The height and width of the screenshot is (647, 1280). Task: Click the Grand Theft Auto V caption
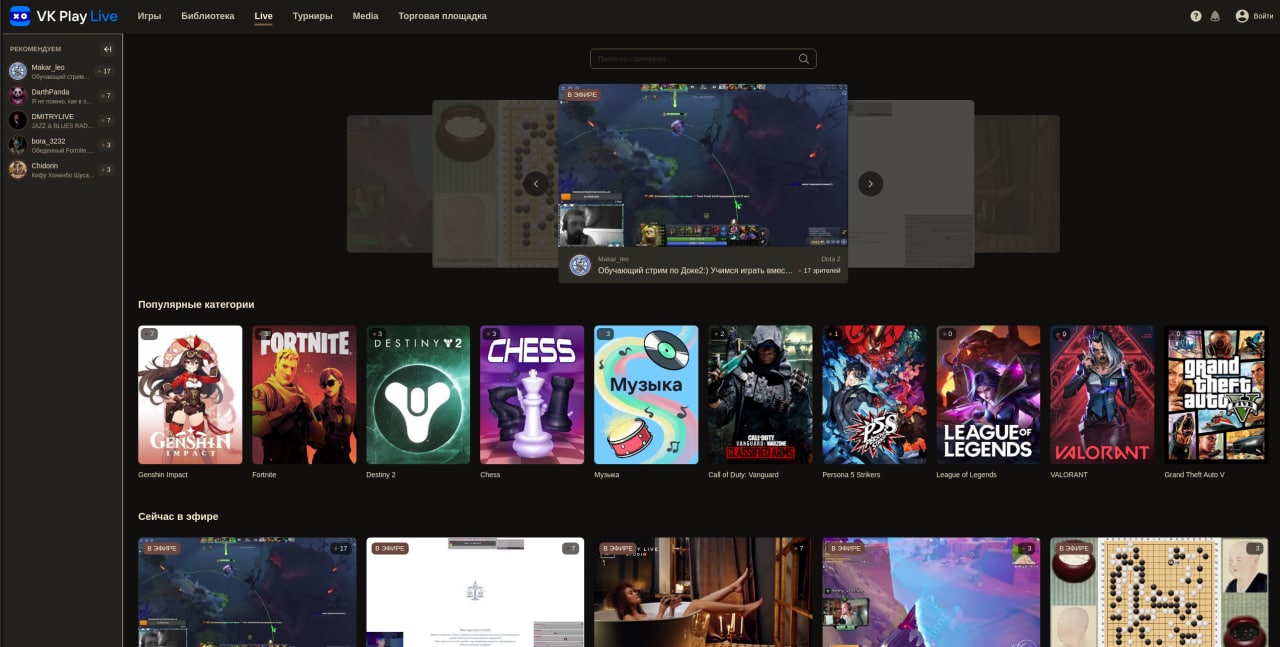click(x=1194, y=475)
